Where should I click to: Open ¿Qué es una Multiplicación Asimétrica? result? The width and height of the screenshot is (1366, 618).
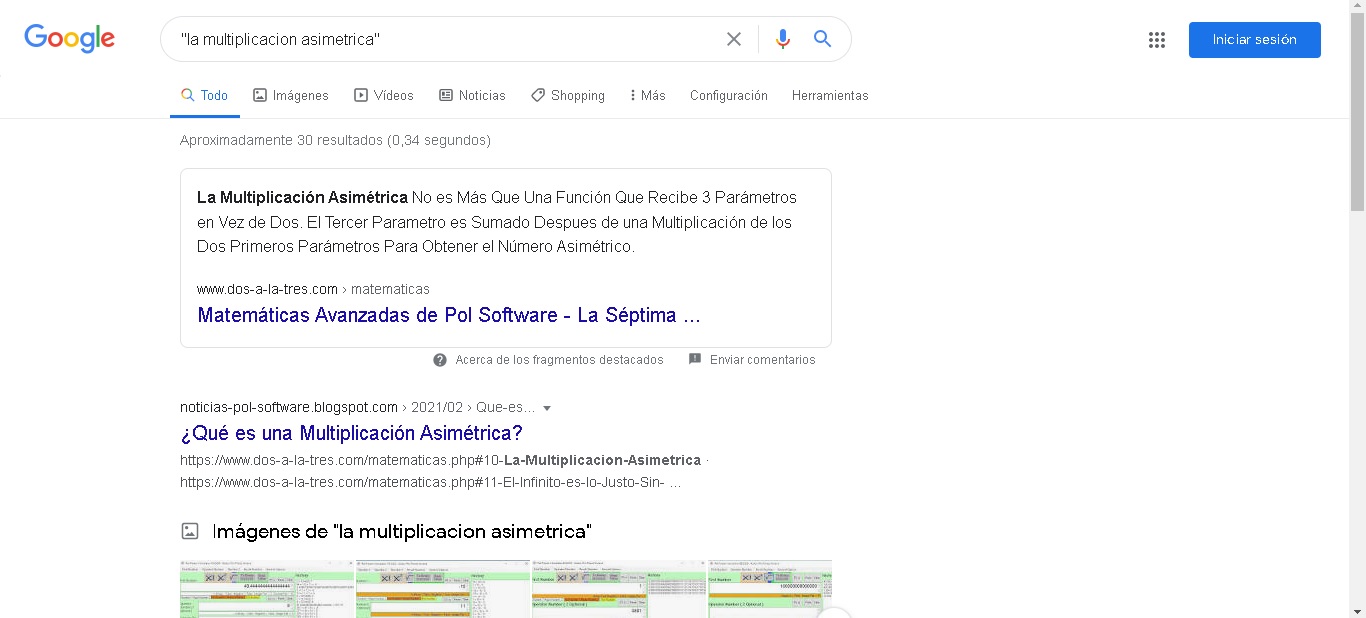pos(351,433)
